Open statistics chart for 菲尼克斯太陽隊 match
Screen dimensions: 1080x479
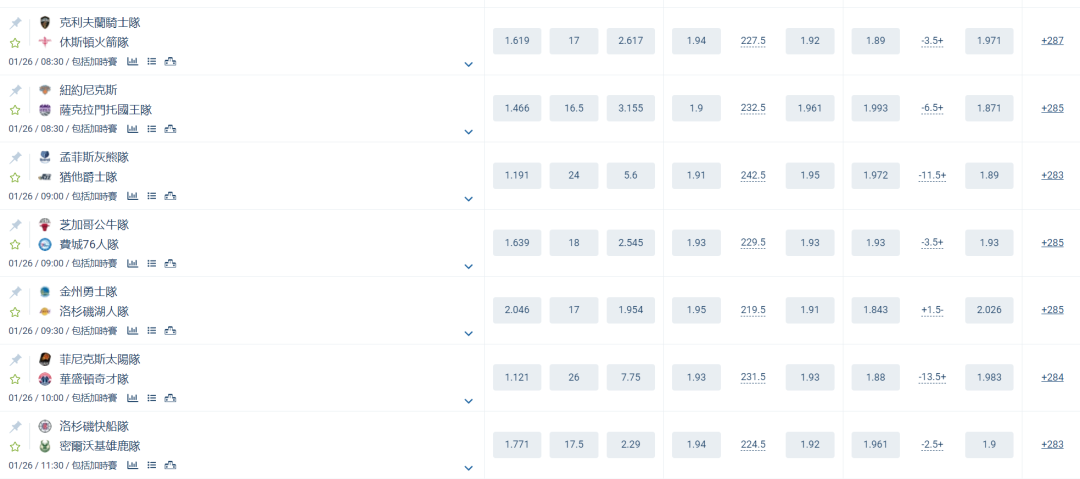(x=132, y=398)
